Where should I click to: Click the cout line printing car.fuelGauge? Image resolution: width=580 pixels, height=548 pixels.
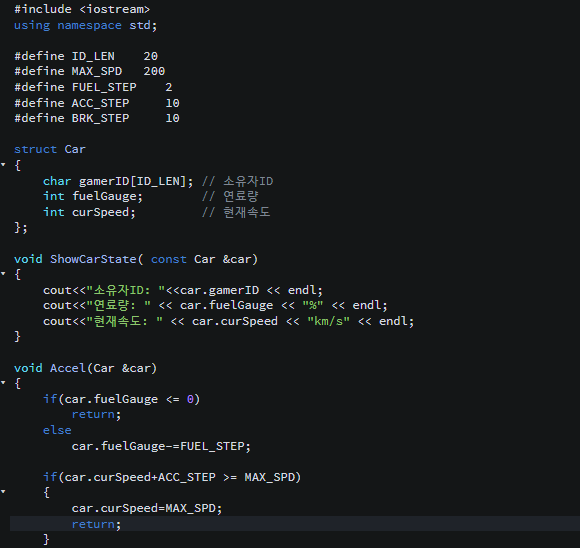215,305
